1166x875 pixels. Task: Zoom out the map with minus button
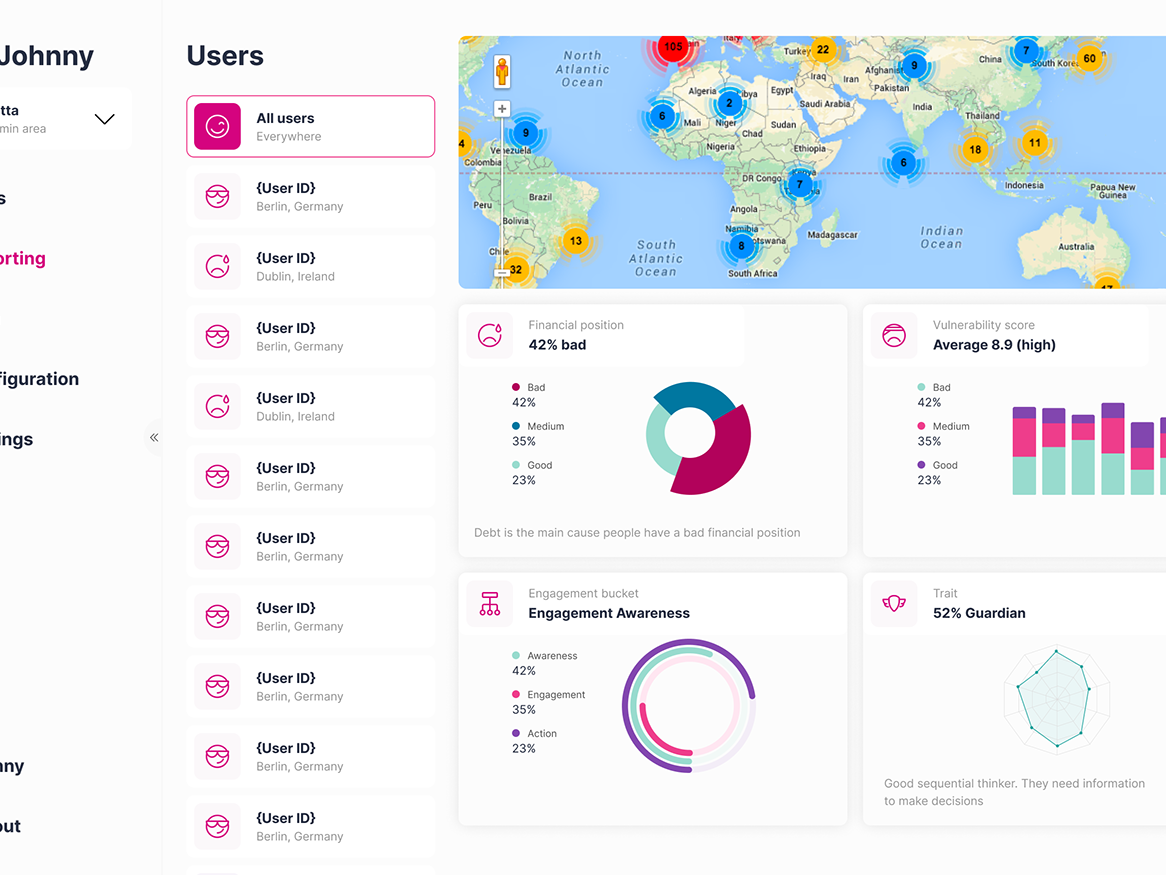click(502, 272)
